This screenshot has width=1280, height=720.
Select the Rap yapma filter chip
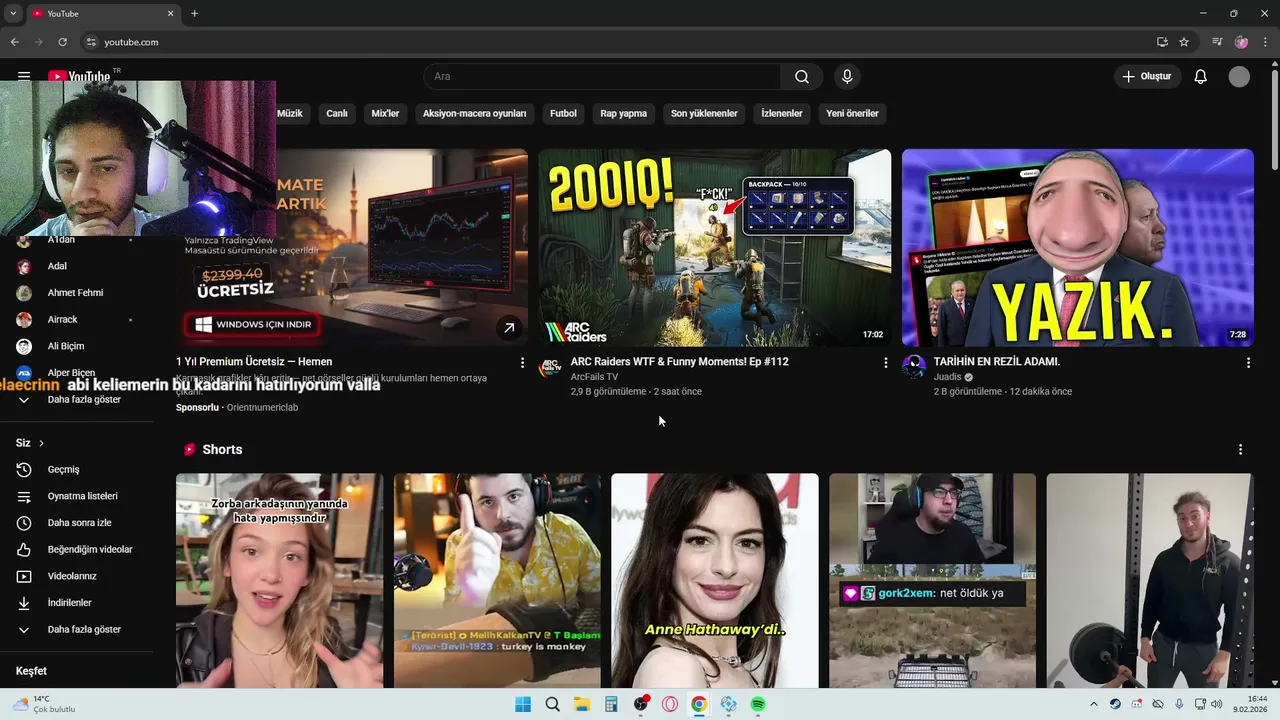point(624,114)
